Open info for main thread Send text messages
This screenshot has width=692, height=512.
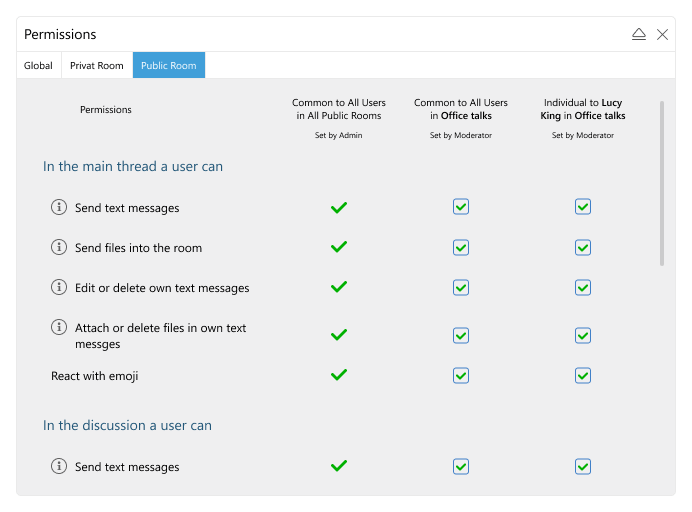pos(59,207)
